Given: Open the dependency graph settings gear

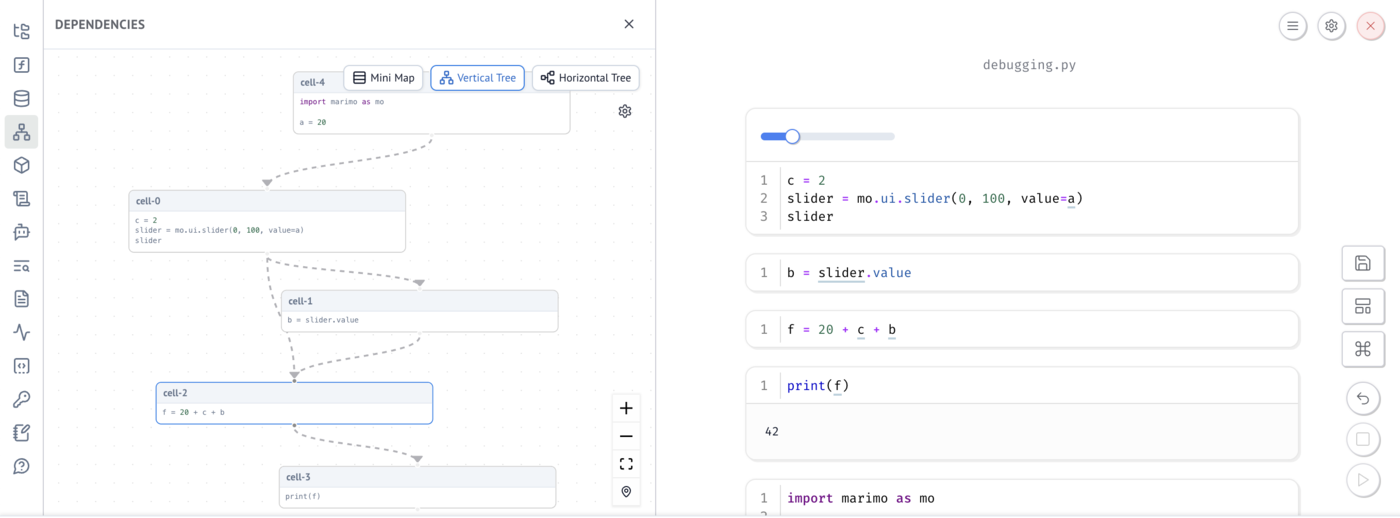Looking at the screenshot, I should click(x=625, y=111).
